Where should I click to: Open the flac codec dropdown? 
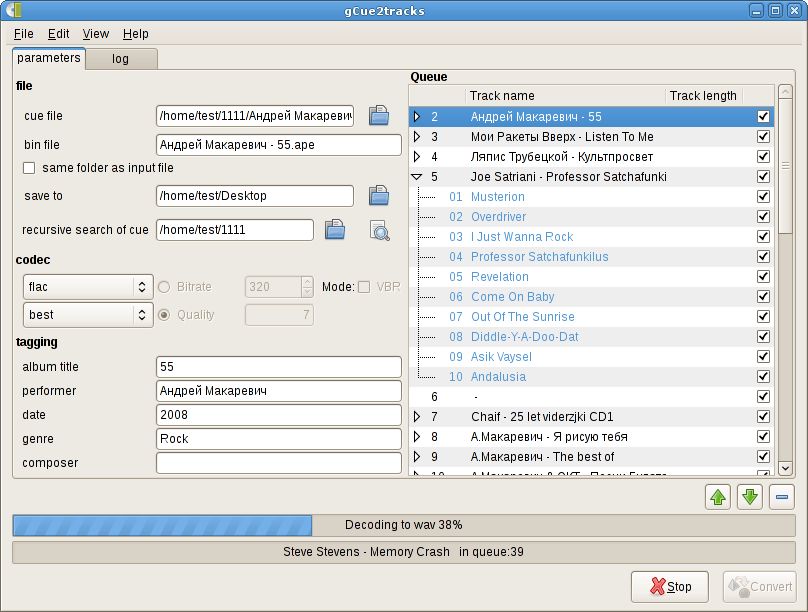click(x=88, y=286)
